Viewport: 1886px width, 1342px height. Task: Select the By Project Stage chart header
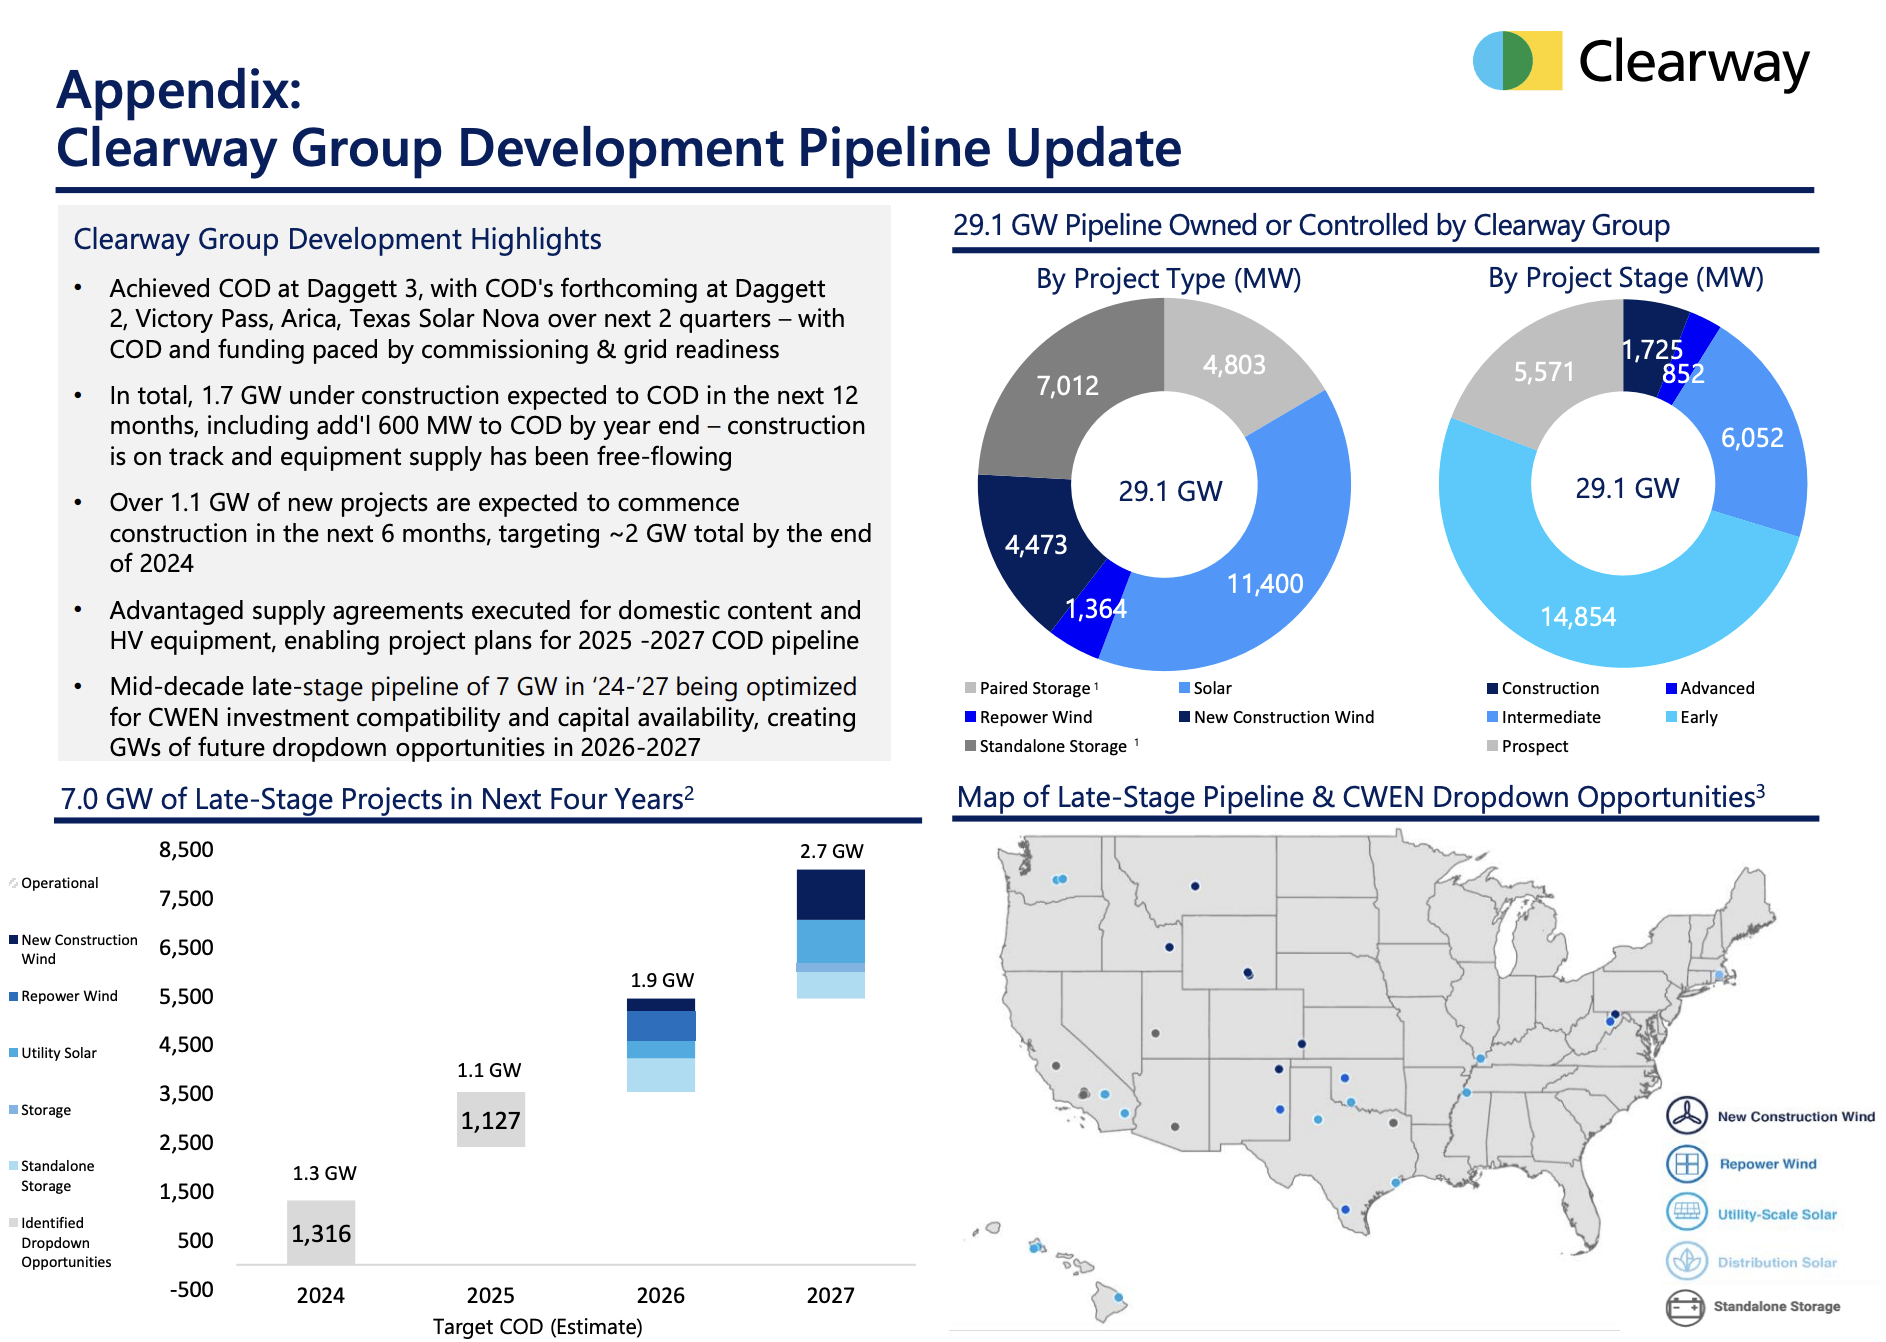coord(1625,278)
